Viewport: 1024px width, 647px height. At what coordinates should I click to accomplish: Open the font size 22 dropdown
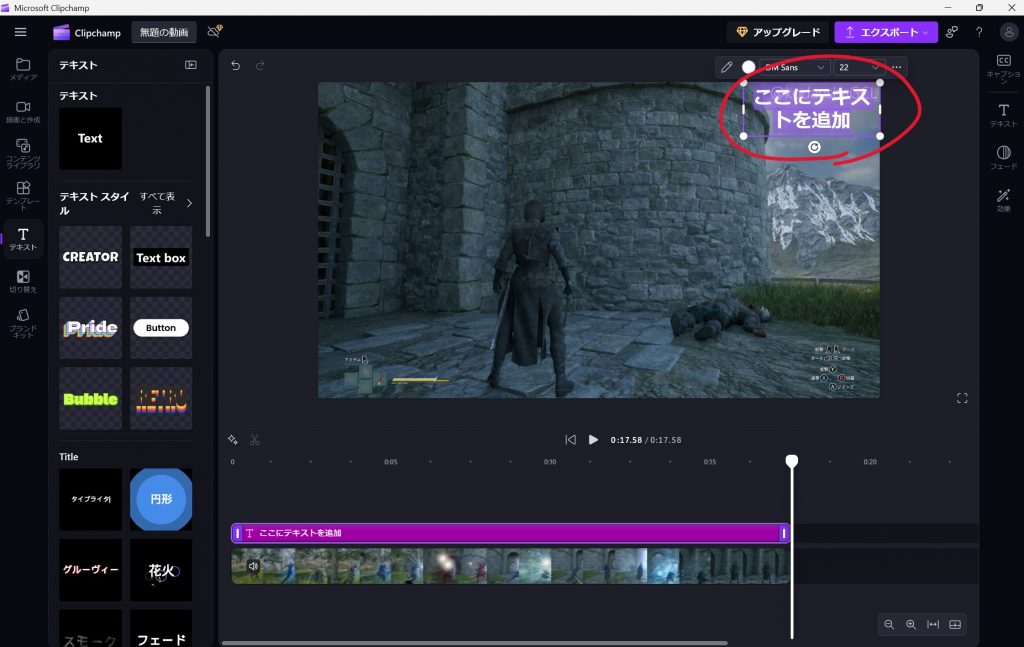point(859,67)
